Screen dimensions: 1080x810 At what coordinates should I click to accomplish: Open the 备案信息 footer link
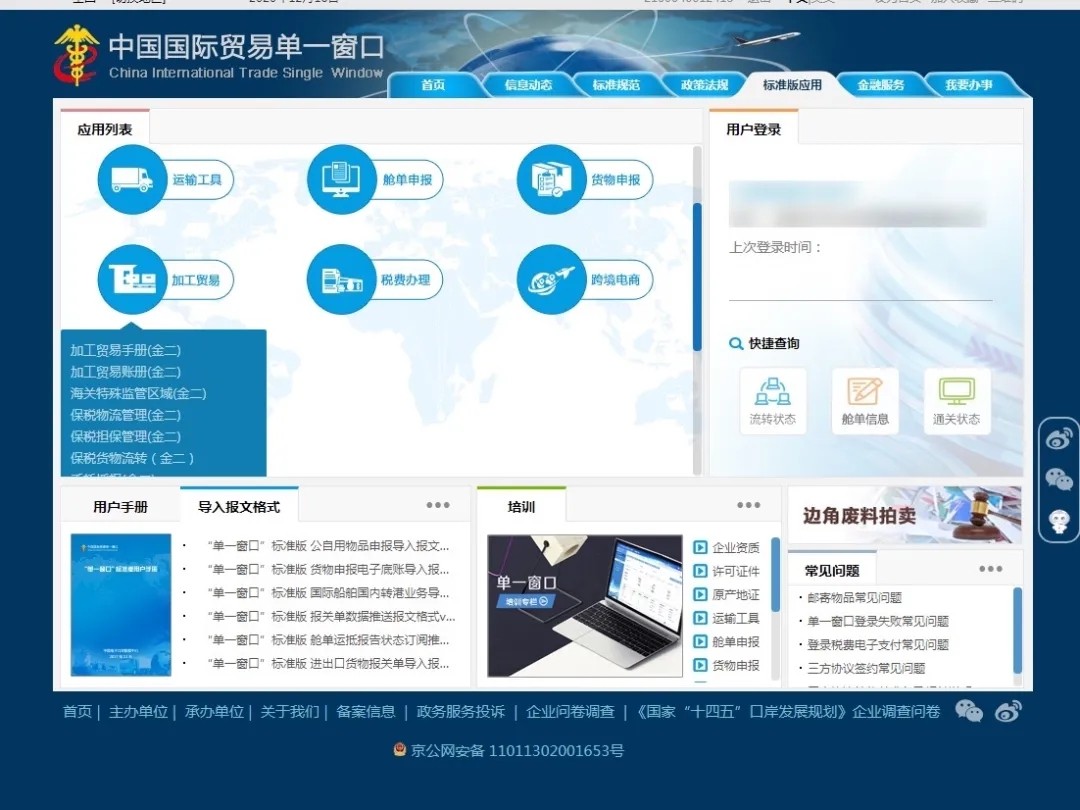[x=365, y=712]
